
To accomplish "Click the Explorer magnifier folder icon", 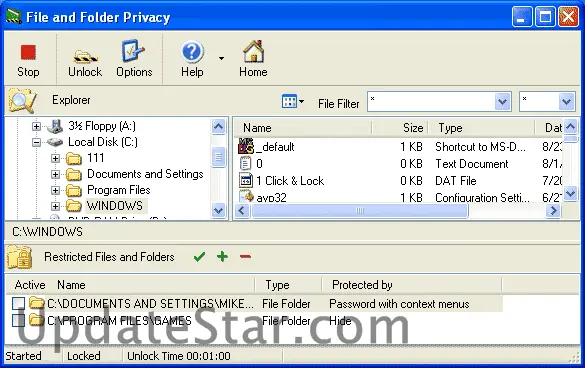I will pyautogui.click(x=22, y=100).
